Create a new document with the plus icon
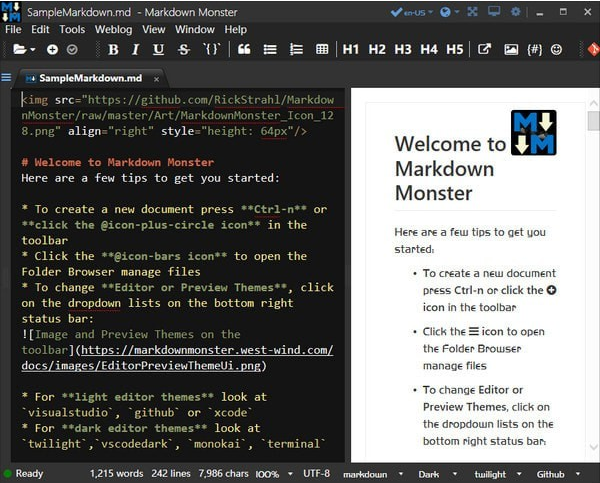The width and height of the screenshot is (600, 483). [52, 49]
